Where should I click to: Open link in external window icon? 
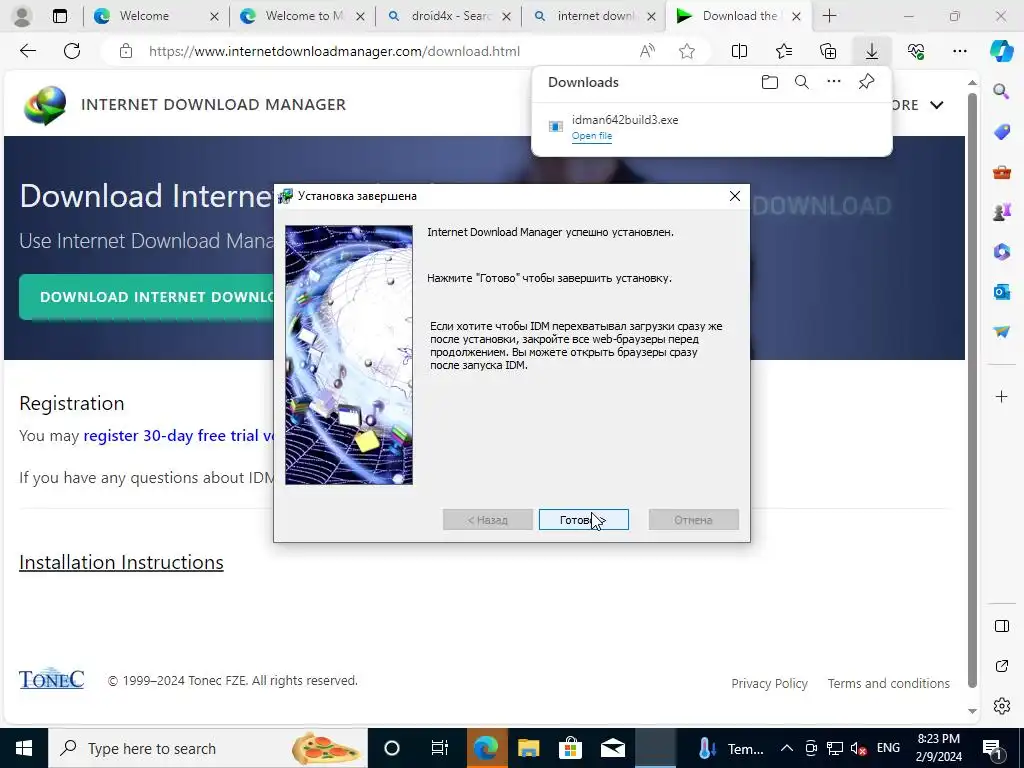click(x=1001, y=666)
